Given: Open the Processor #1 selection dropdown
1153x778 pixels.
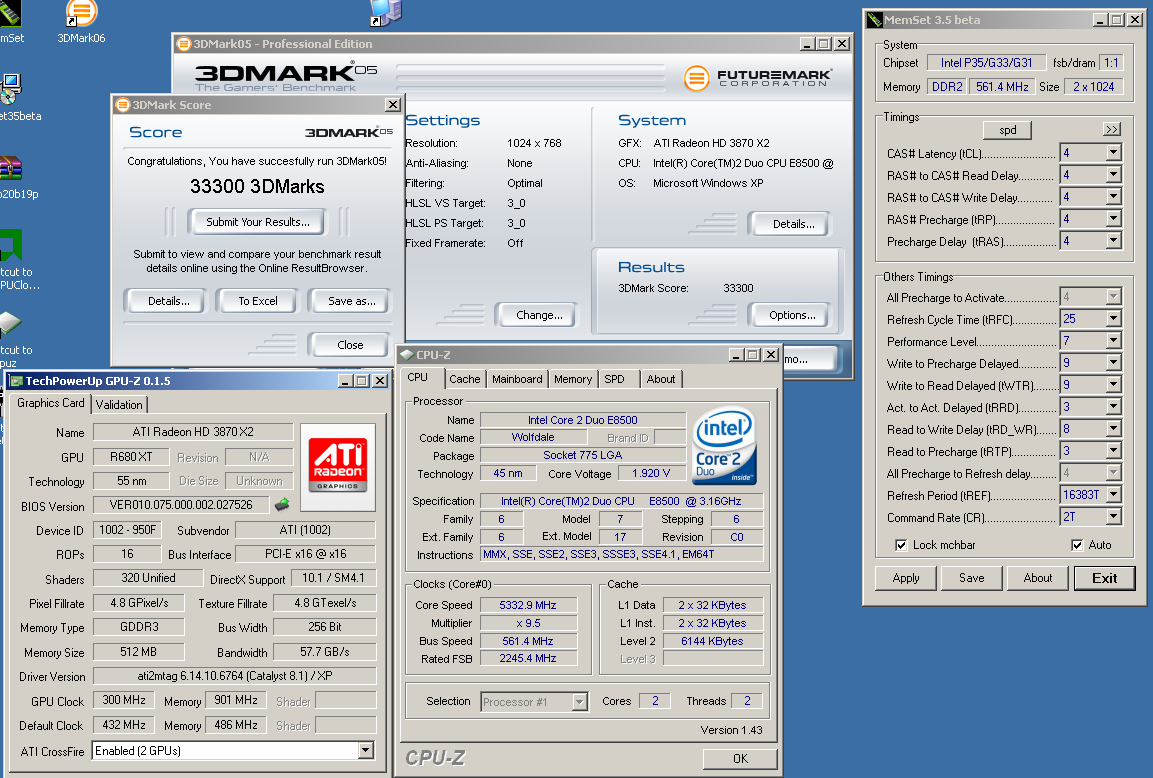Looking at the screenshot, I should point(579,702).
